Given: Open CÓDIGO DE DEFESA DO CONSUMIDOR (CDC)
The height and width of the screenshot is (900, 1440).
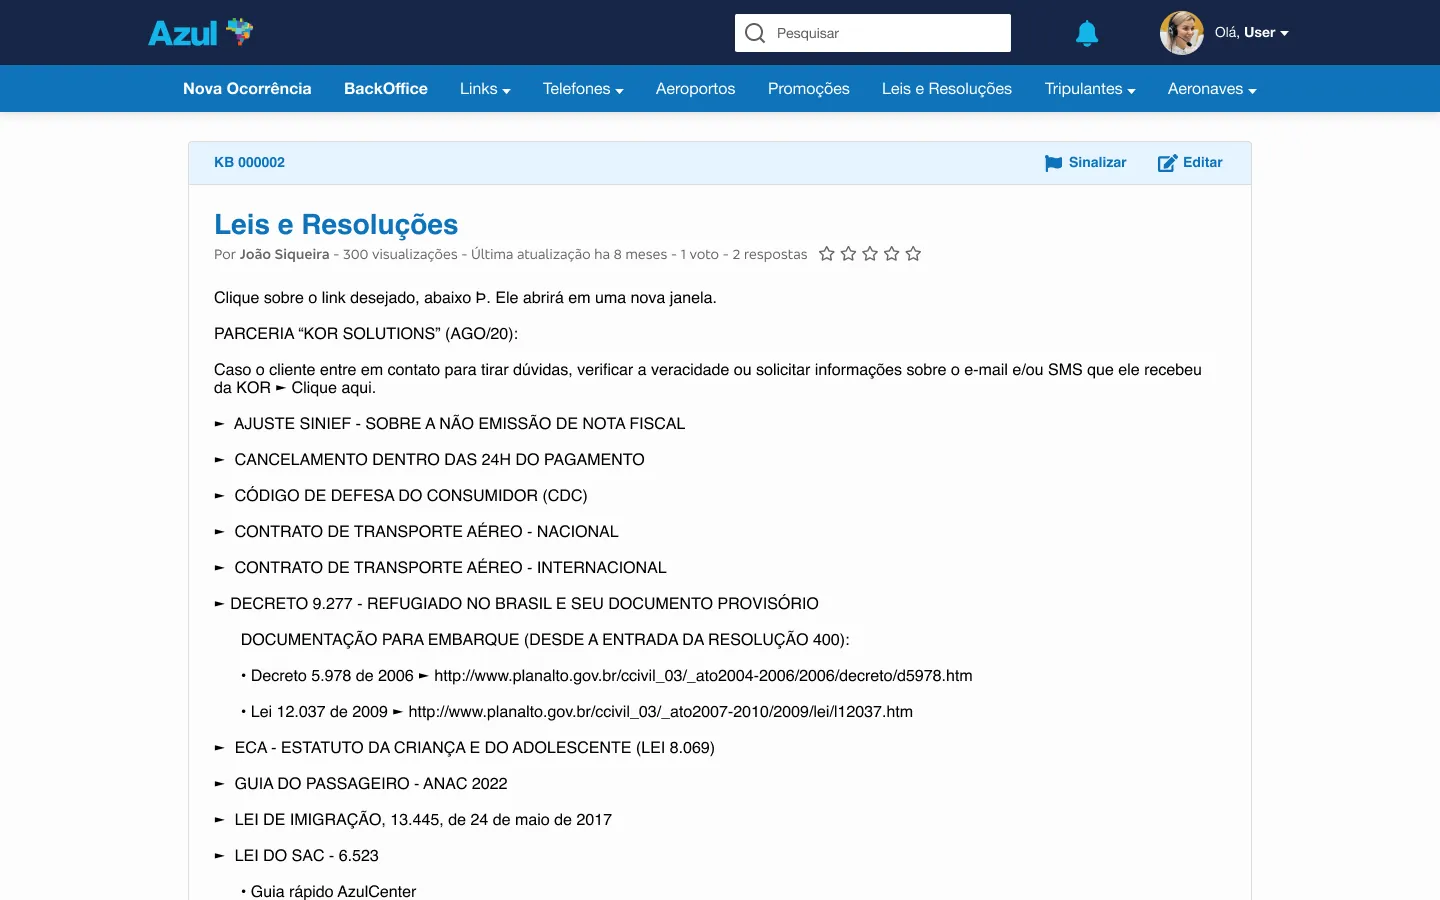Looking at the screenshot, I should 411,496.
